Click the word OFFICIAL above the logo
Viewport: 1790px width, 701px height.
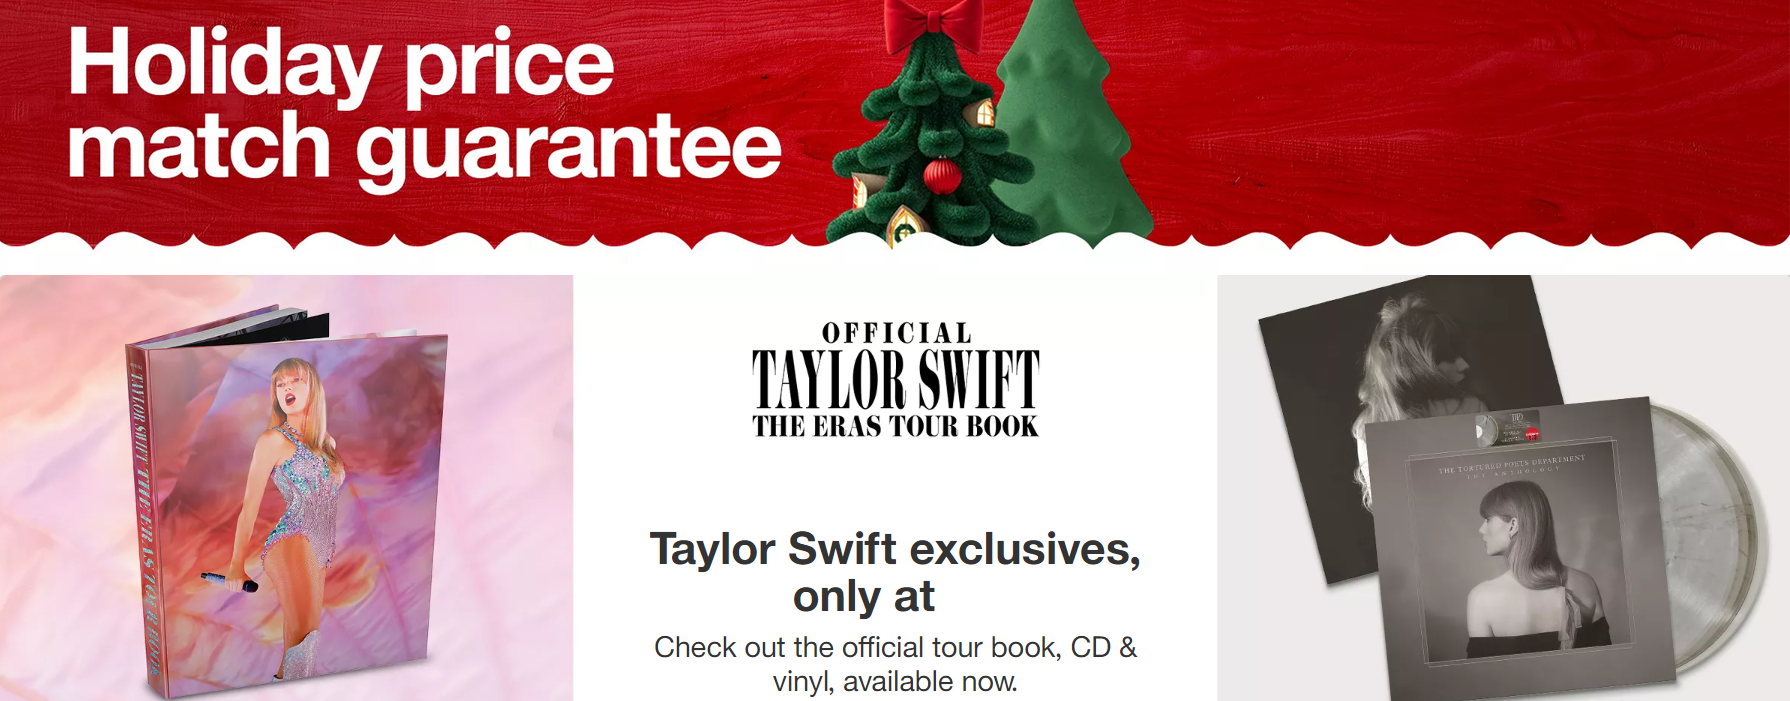click(x=897, y=333)
